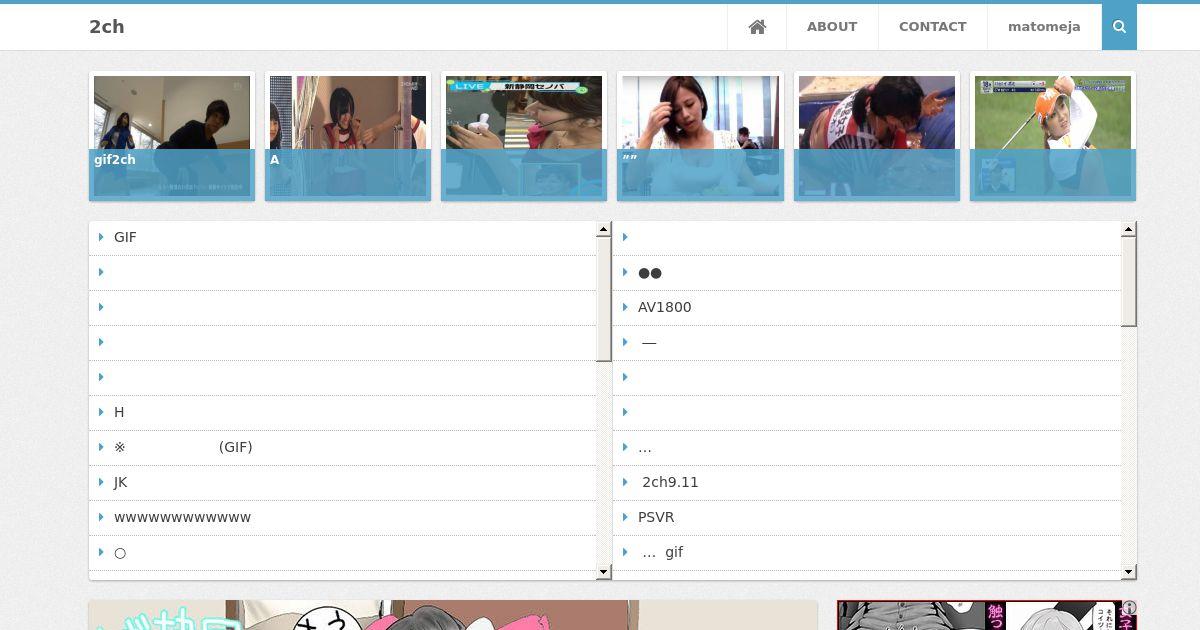Click left list scroll up arrow
Viewport: 1200px width, 630px height.
point(603,229)
